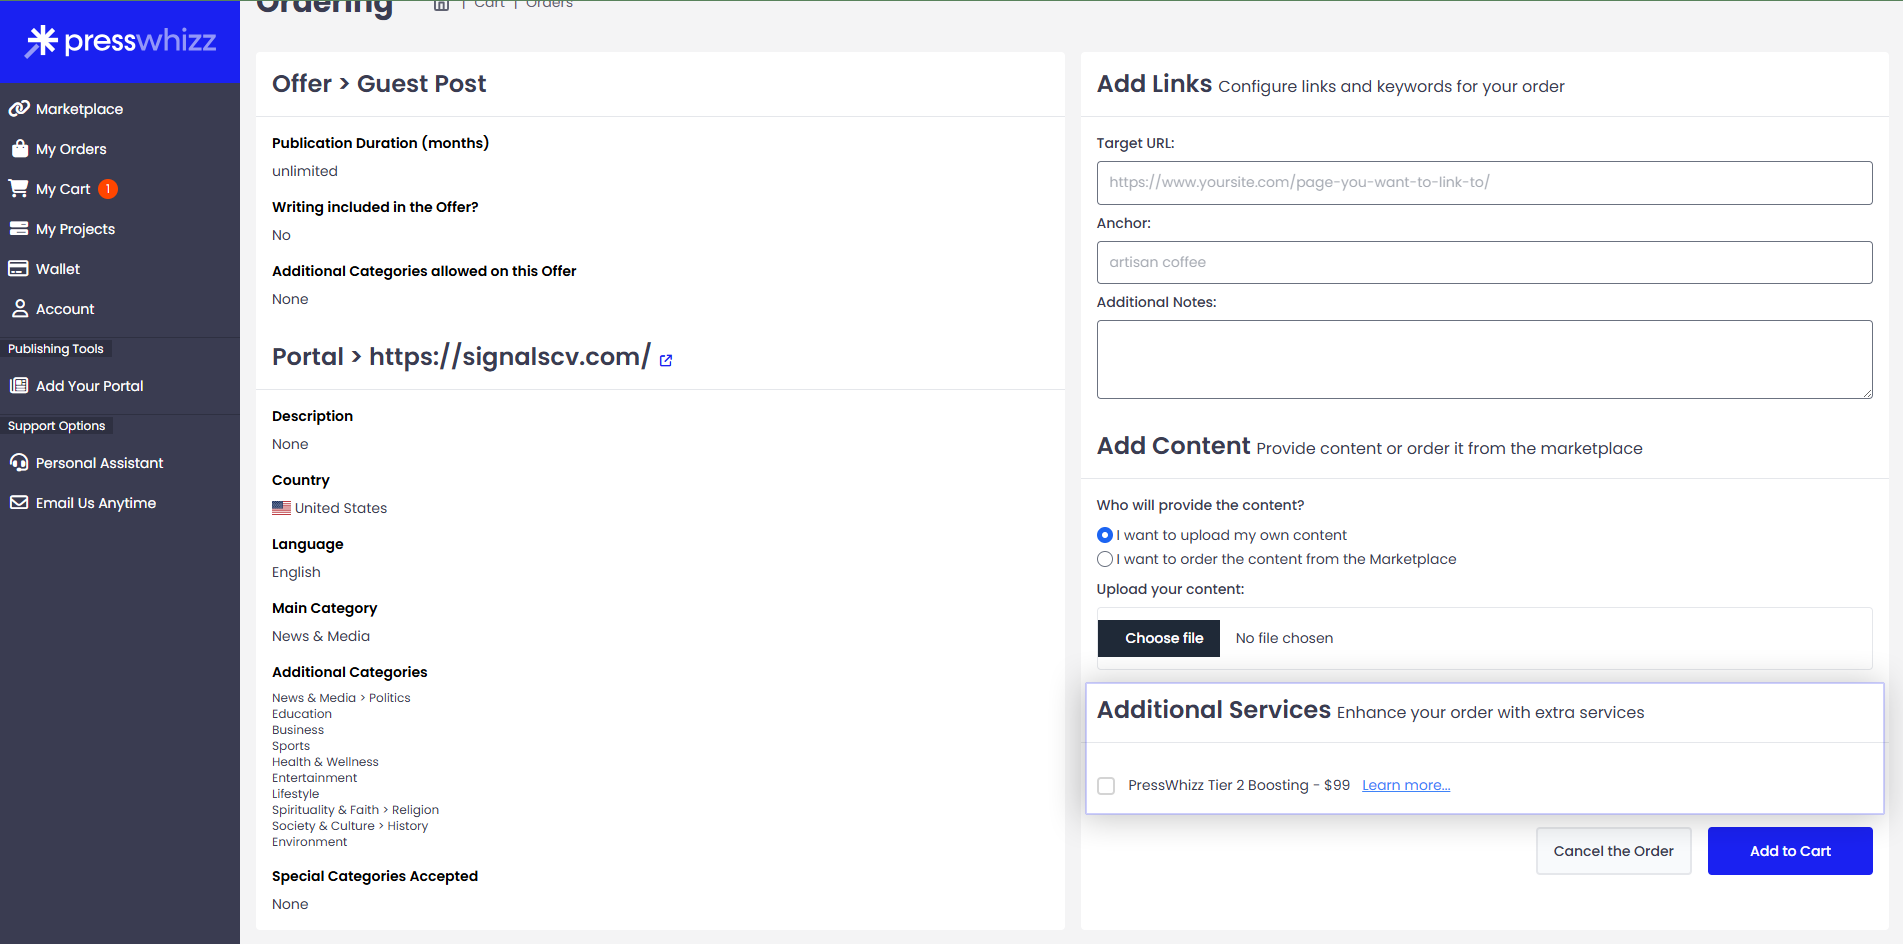Click the Add to Cart button
This screenshot has width=1903, height=944.
click(x=1789, y=850)
